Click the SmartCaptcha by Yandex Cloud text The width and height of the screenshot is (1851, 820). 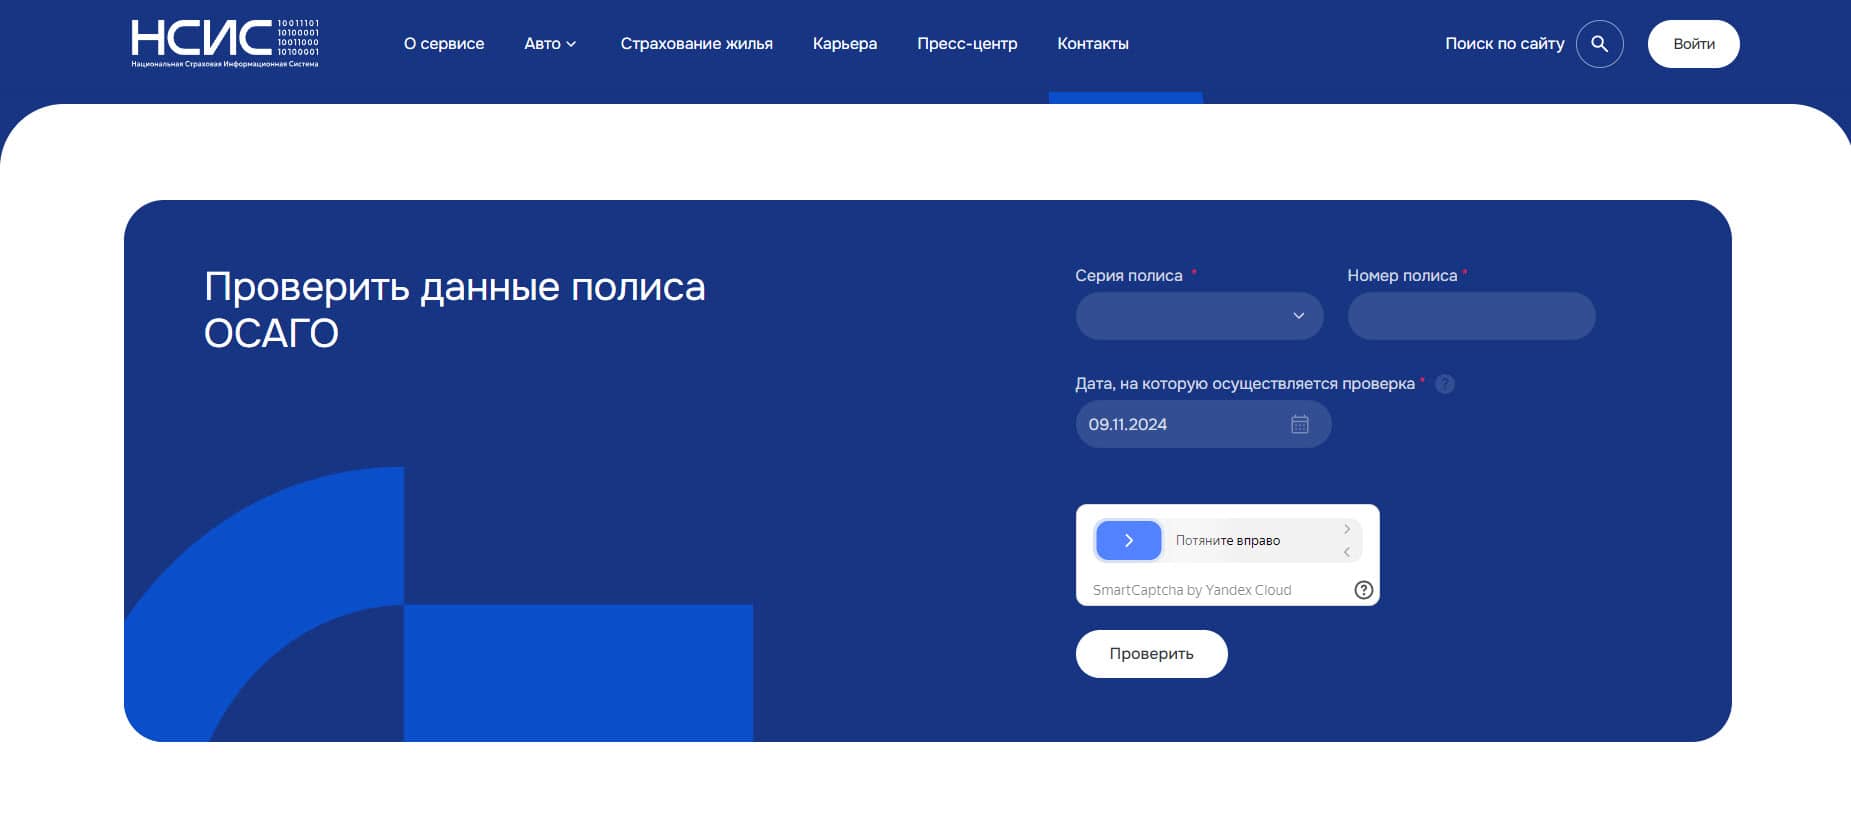coord(1192,590)
